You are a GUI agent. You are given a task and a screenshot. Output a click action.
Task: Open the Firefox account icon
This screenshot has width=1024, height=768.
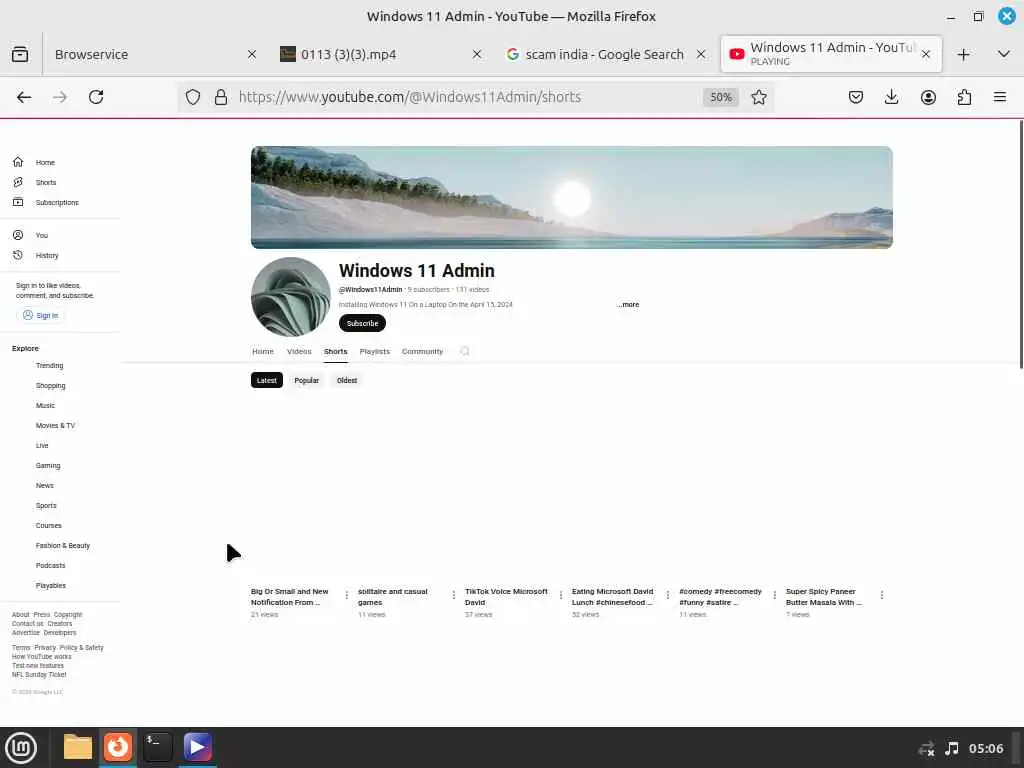click(x=928, y=97)
